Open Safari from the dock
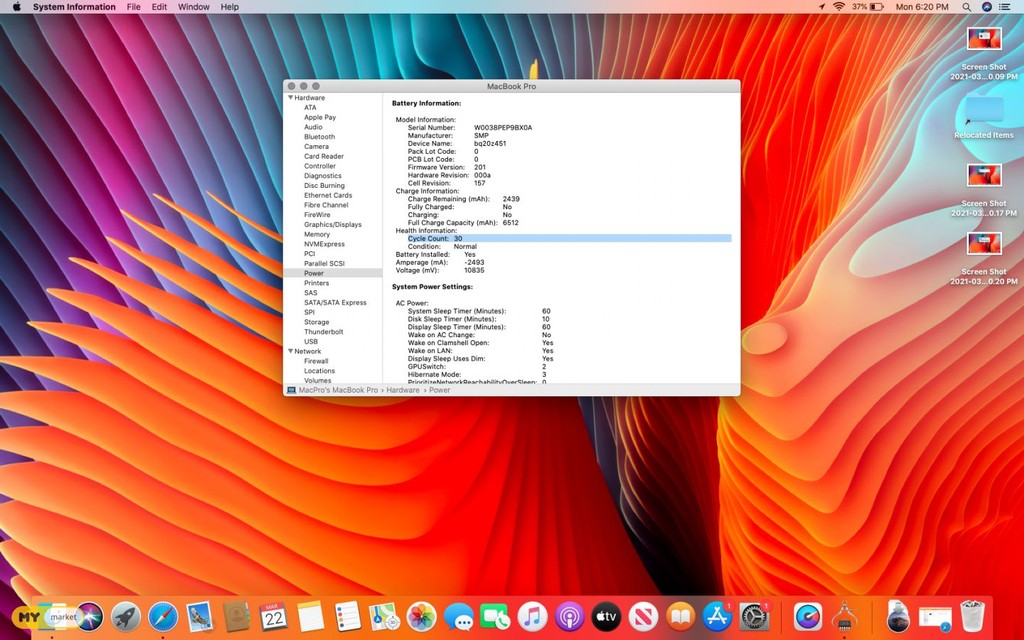This screenshot has height=640, width=1024. (x=163, y=616)
